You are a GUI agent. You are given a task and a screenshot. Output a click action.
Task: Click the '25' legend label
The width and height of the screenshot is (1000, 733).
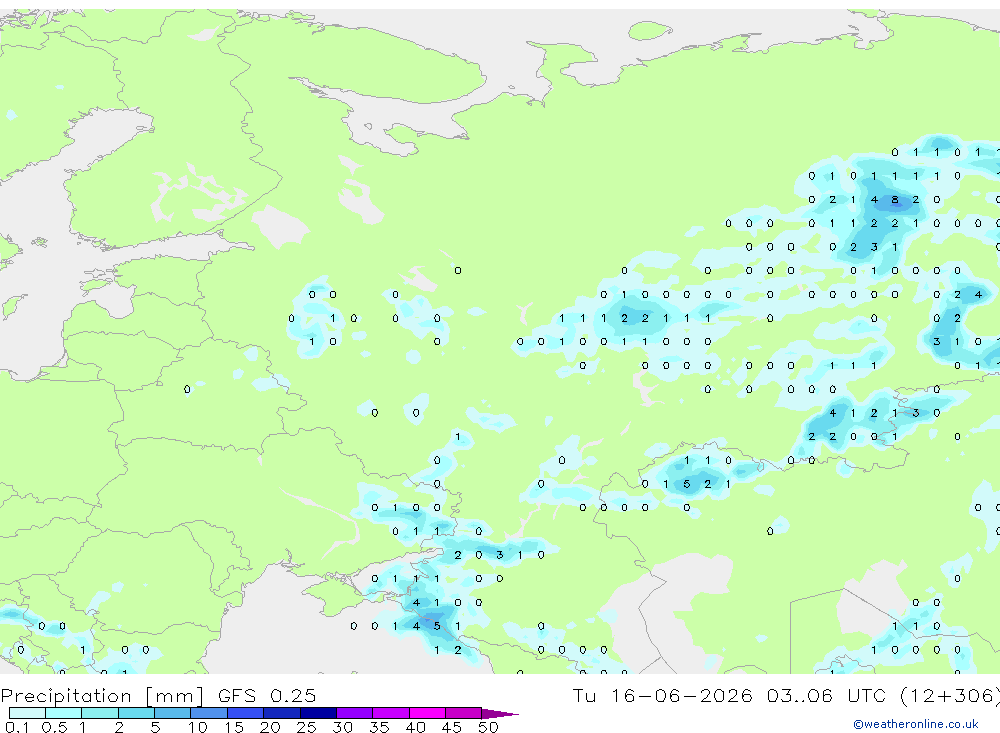pyautogui.click(x=307, y=727)
